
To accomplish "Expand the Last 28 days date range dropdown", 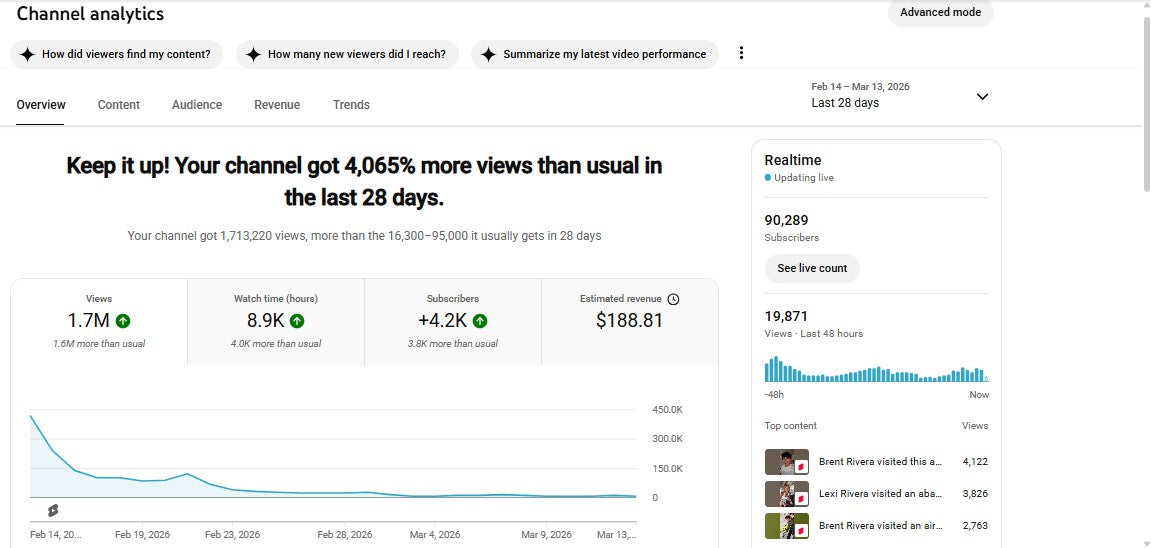I will pos(982,96).
